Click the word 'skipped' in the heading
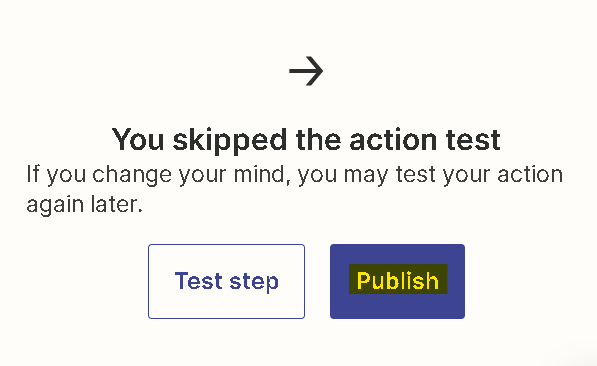This screenshot has width=597, height=366. pos(230,141)
